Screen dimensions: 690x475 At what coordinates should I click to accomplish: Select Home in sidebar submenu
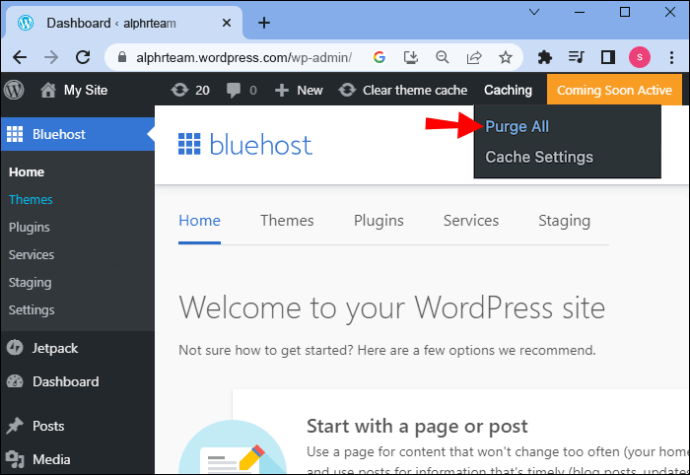pos(26,172)
